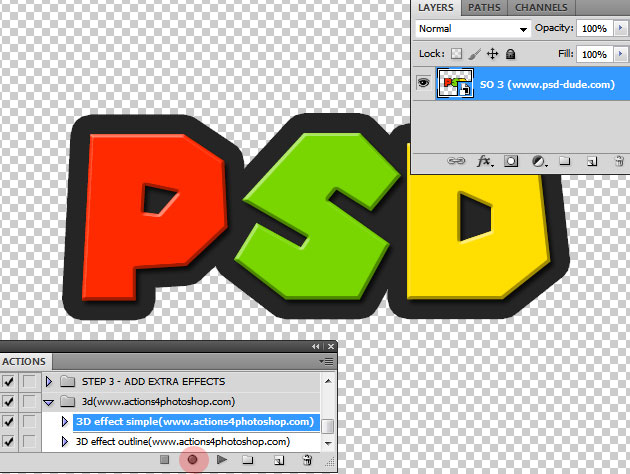The image size is (630, 474).
Task: Create new action icon in Actions panel
Action: tap(279, 460)
